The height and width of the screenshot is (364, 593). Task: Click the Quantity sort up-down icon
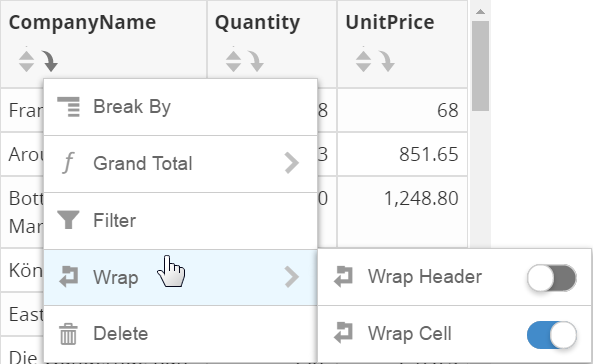[x=233, y=60]
